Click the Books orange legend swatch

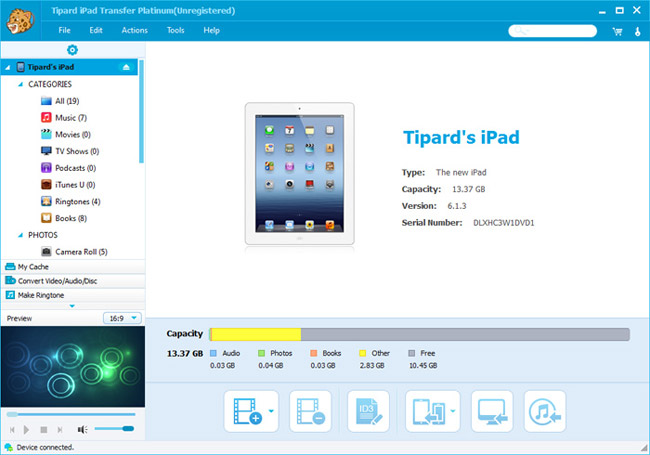[x=314, y=353]
